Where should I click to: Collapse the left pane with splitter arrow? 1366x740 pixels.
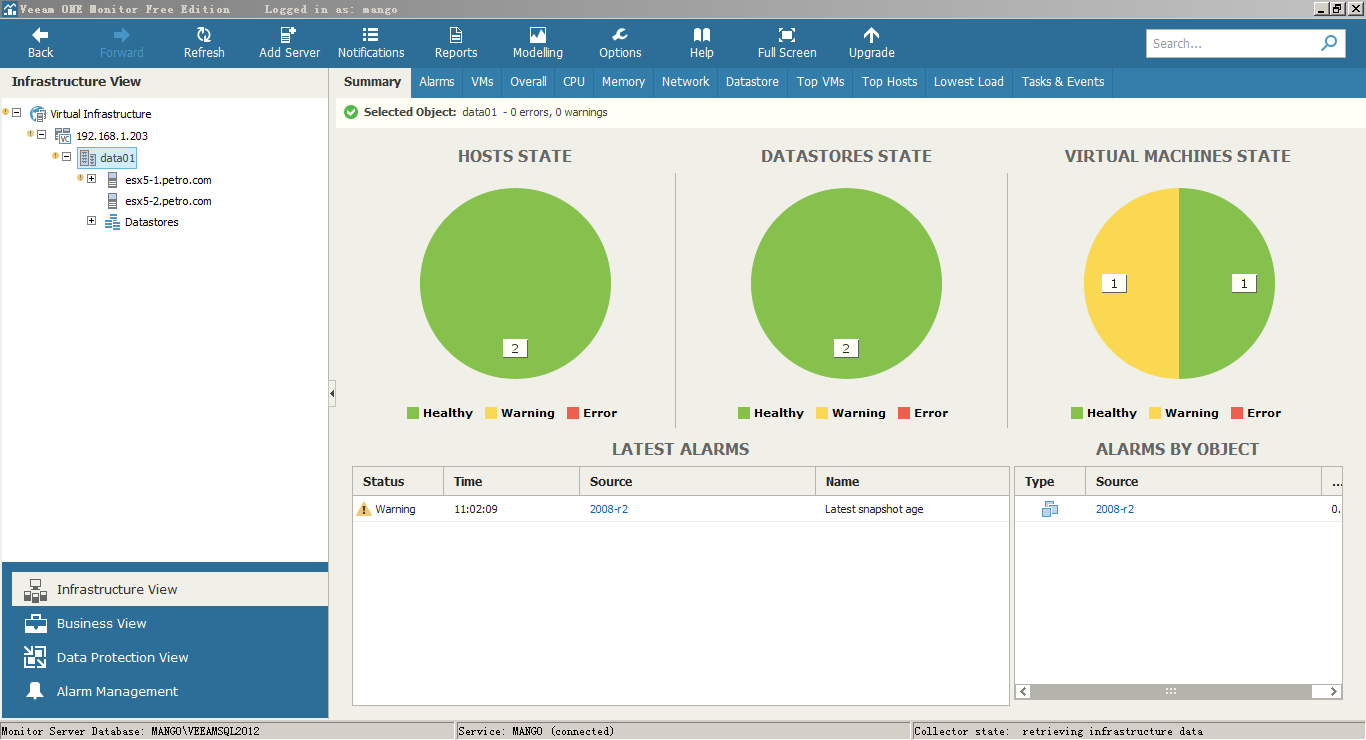[332, 394]
